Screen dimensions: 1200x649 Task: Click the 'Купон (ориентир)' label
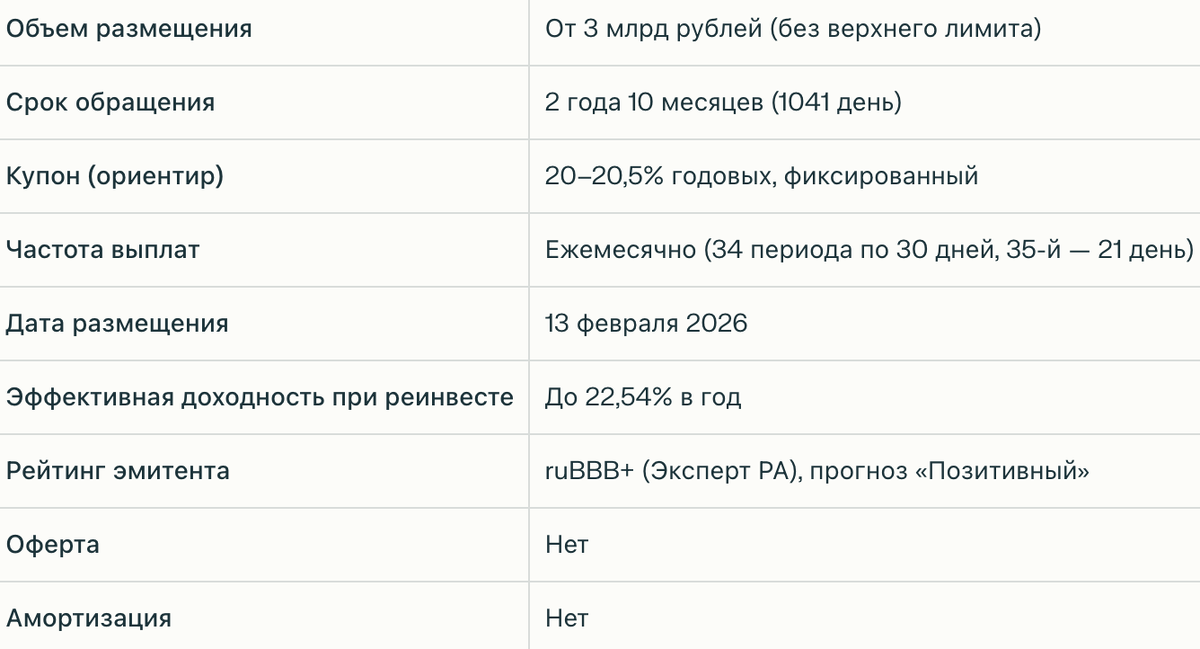coord(115,176)
